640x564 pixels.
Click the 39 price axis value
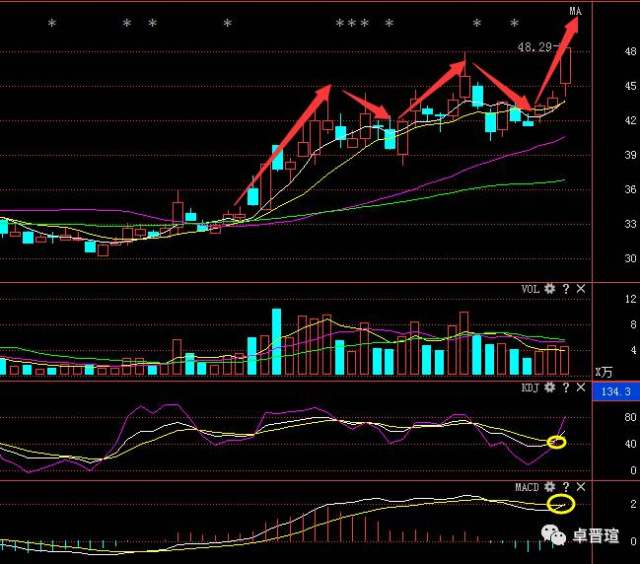coord(630,155)
